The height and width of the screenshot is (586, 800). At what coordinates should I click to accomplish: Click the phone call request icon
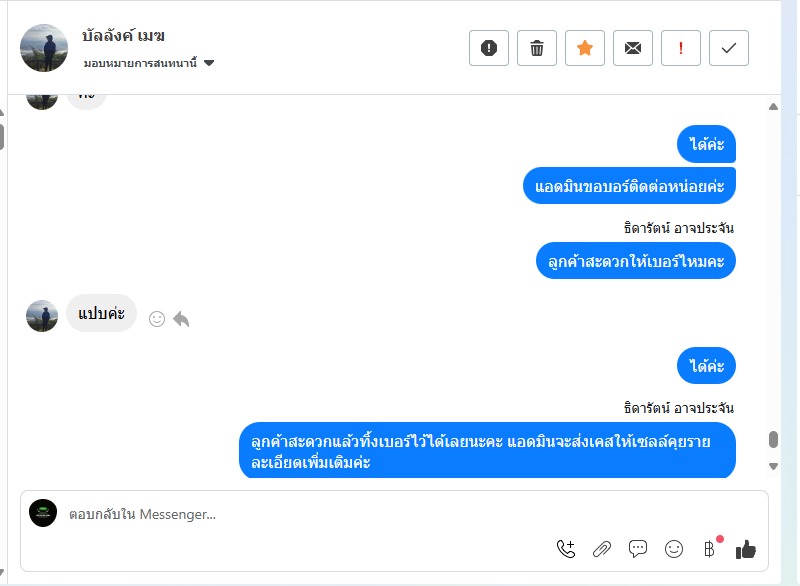point(566,548)
